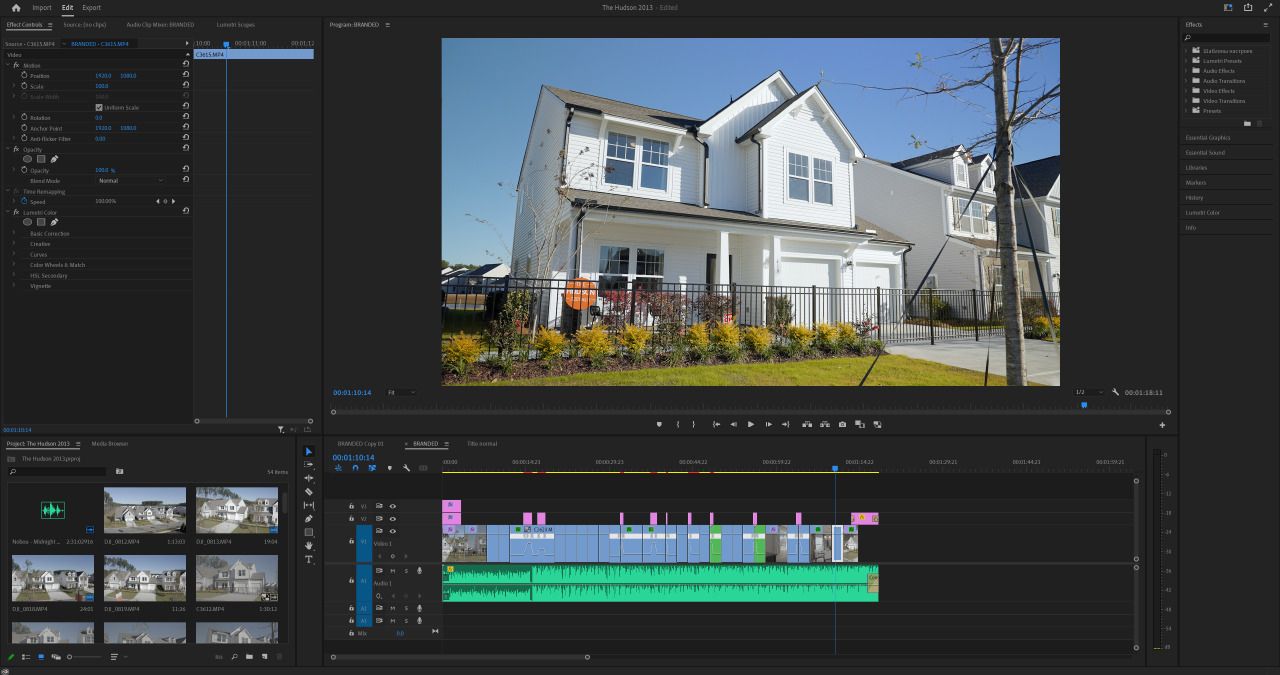This screenshot has height=675, width=1280.
Task: Switch to the BRANDED Copy 01 sequence tab
Action: [363, 443]
